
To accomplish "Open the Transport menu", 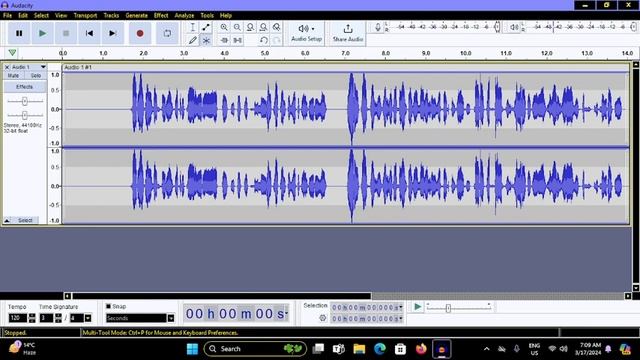I will [x=85, y=16].
